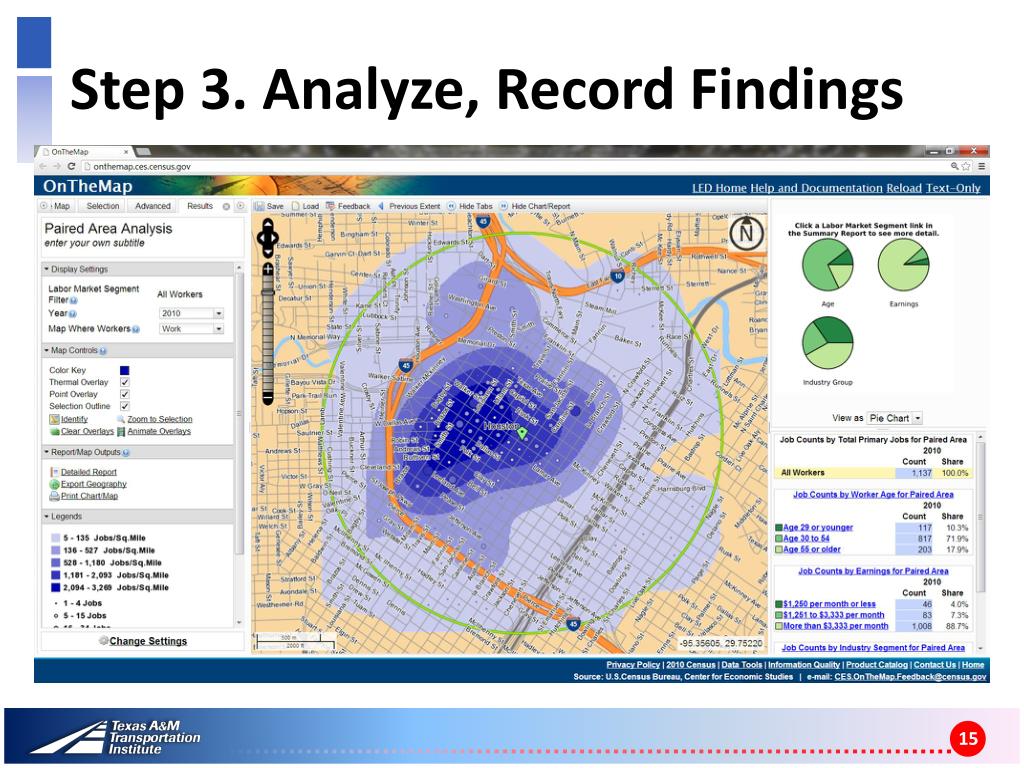Click bookmark star icon in address bar
The image size is (1024, 768).
click(x=966, y=167)
